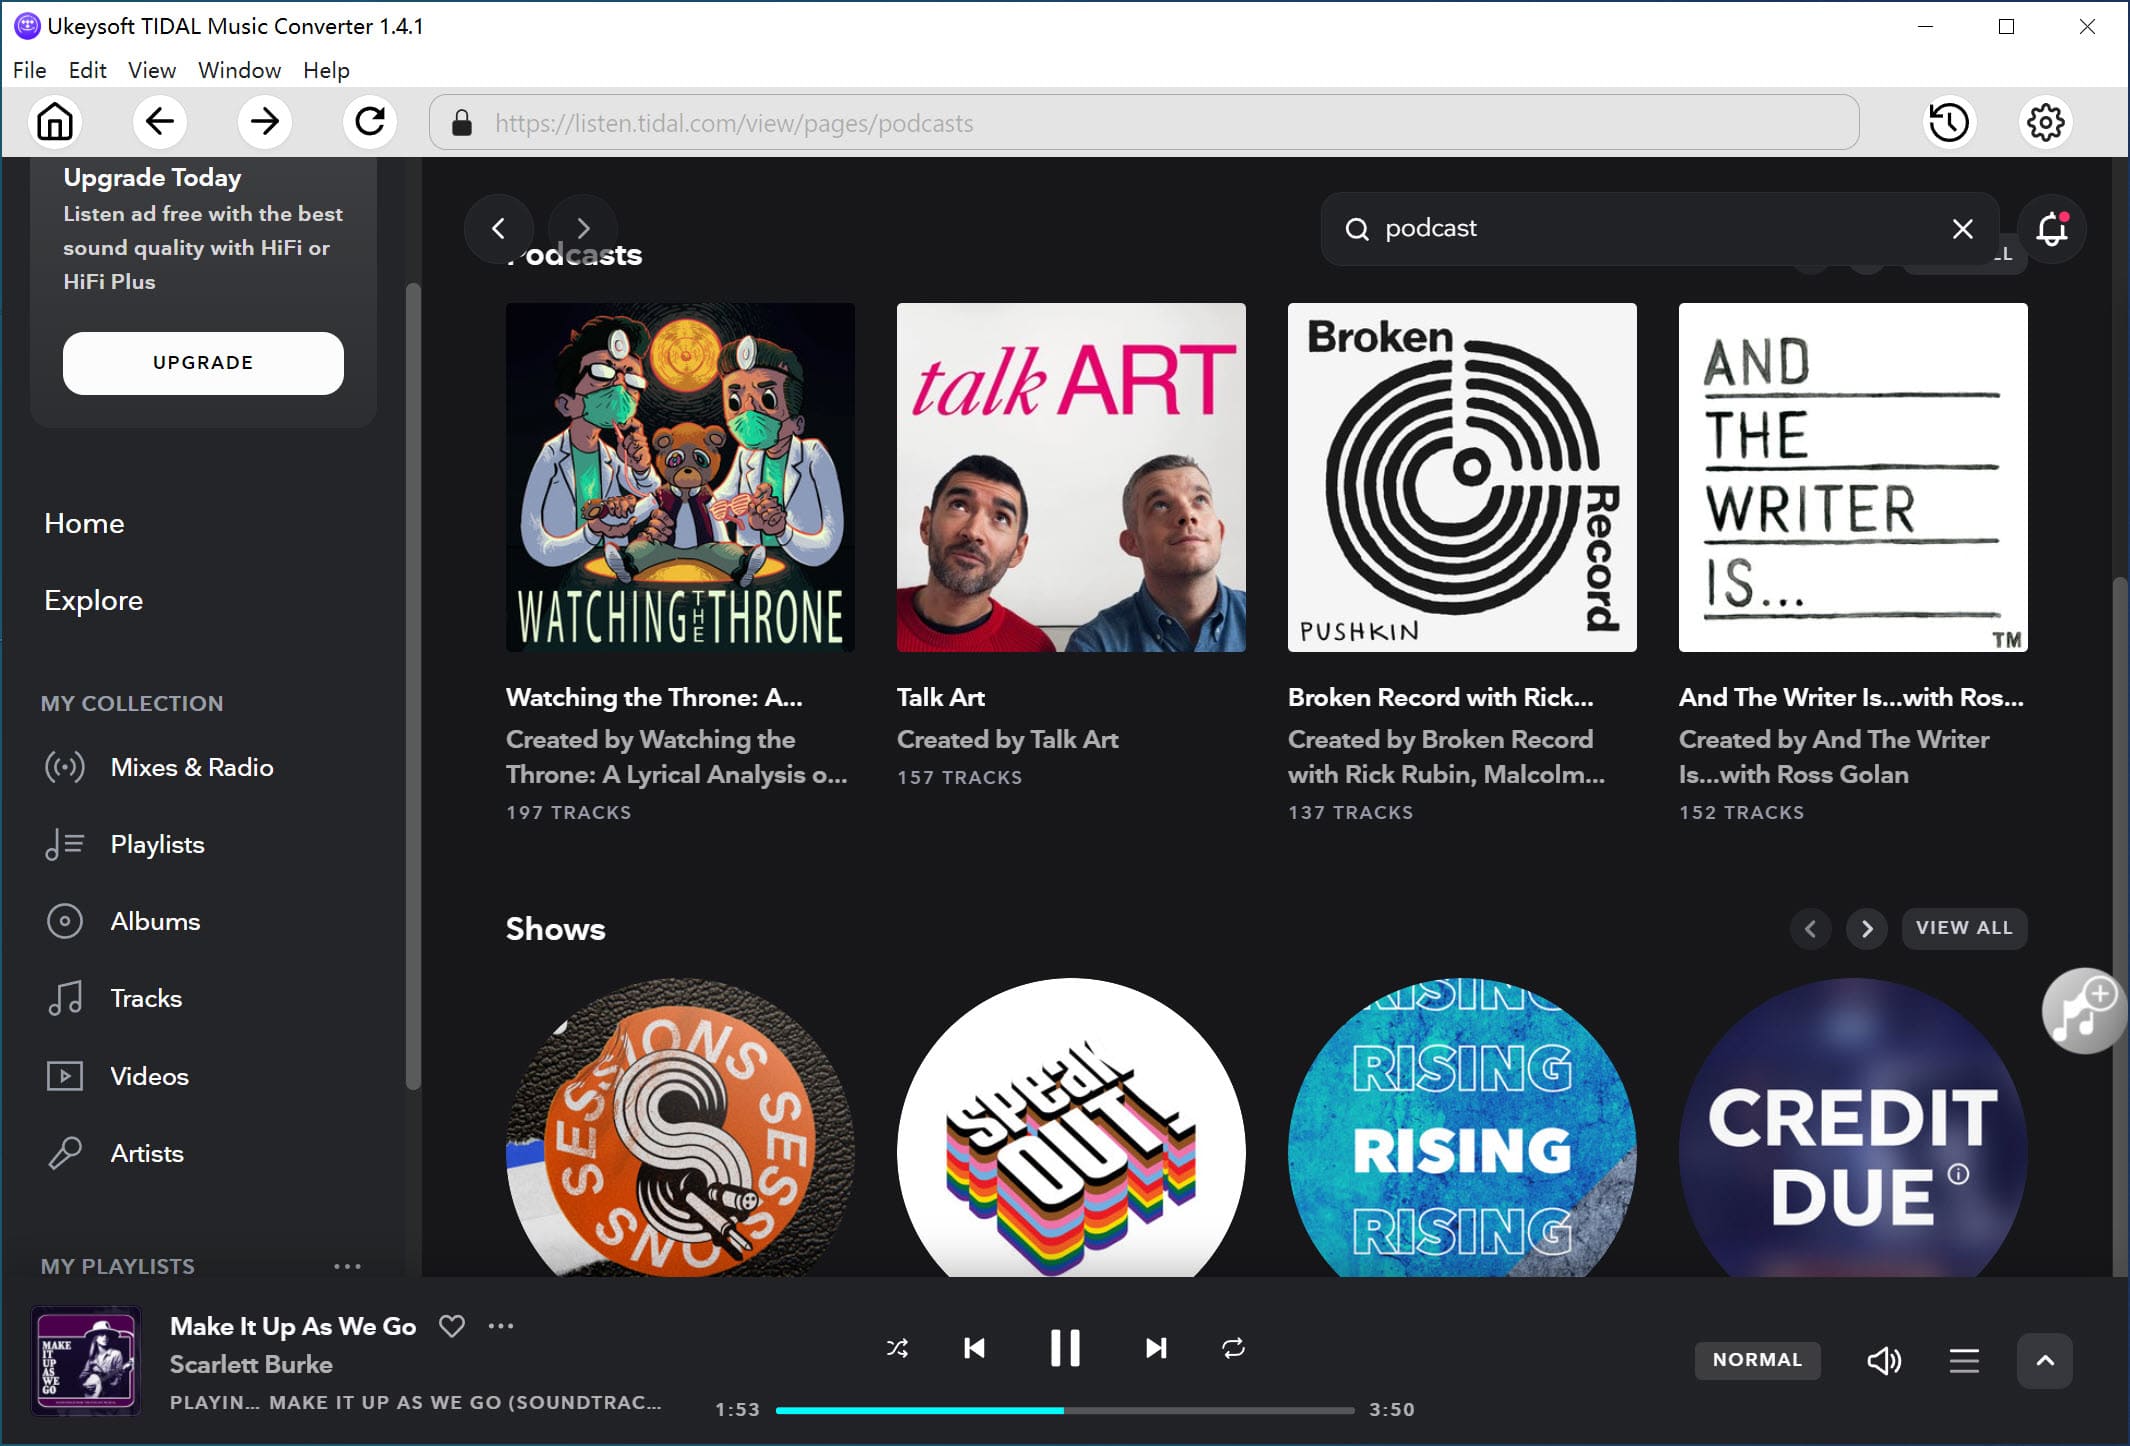Open Artists in My Collection
2130x1446 pixels.
coord(114,1153)
